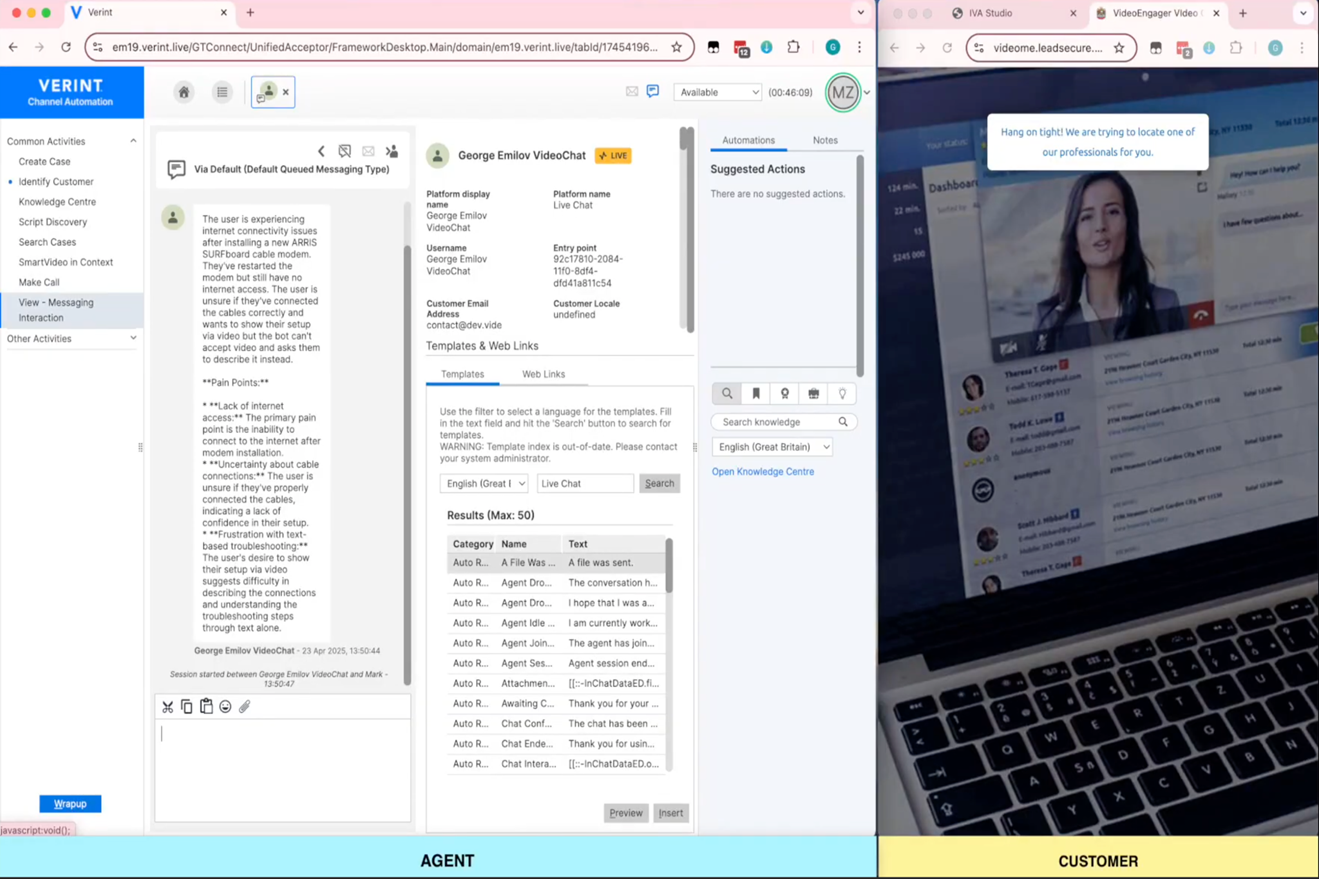Select Create Case in Common Activities
Viewport: 1319px width, 879px height.
pos(44,161)
